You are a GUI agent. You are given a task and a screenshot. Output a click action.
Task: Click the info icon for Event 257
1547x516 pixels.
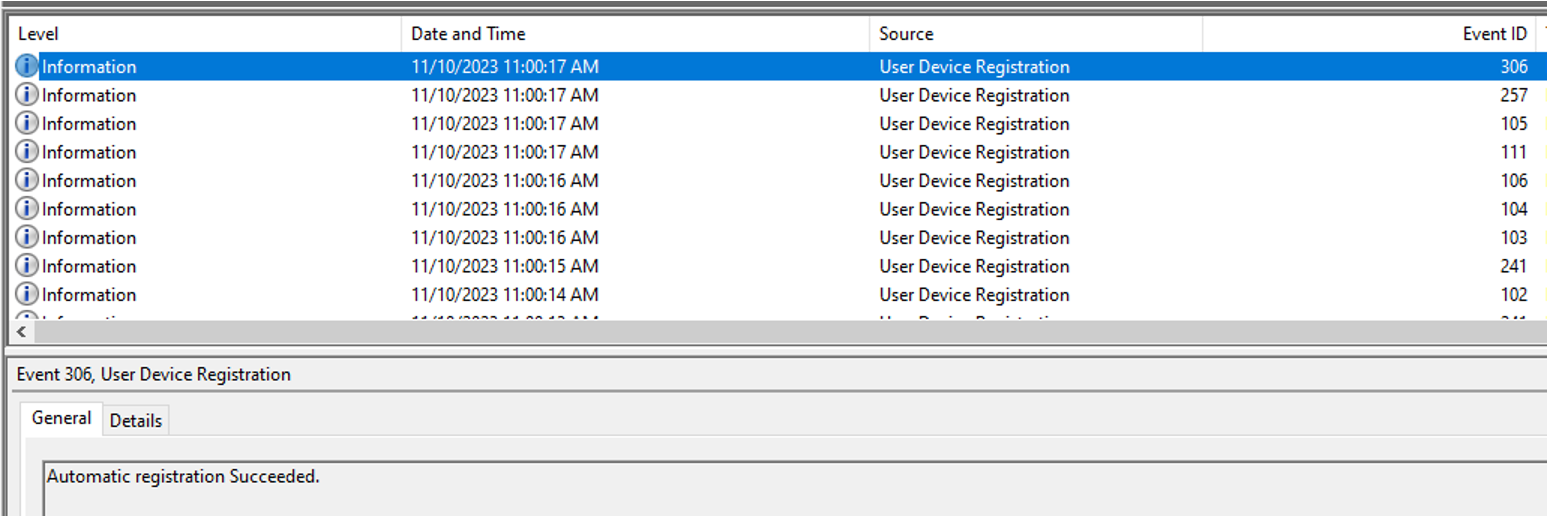click(x=27, y=95)
